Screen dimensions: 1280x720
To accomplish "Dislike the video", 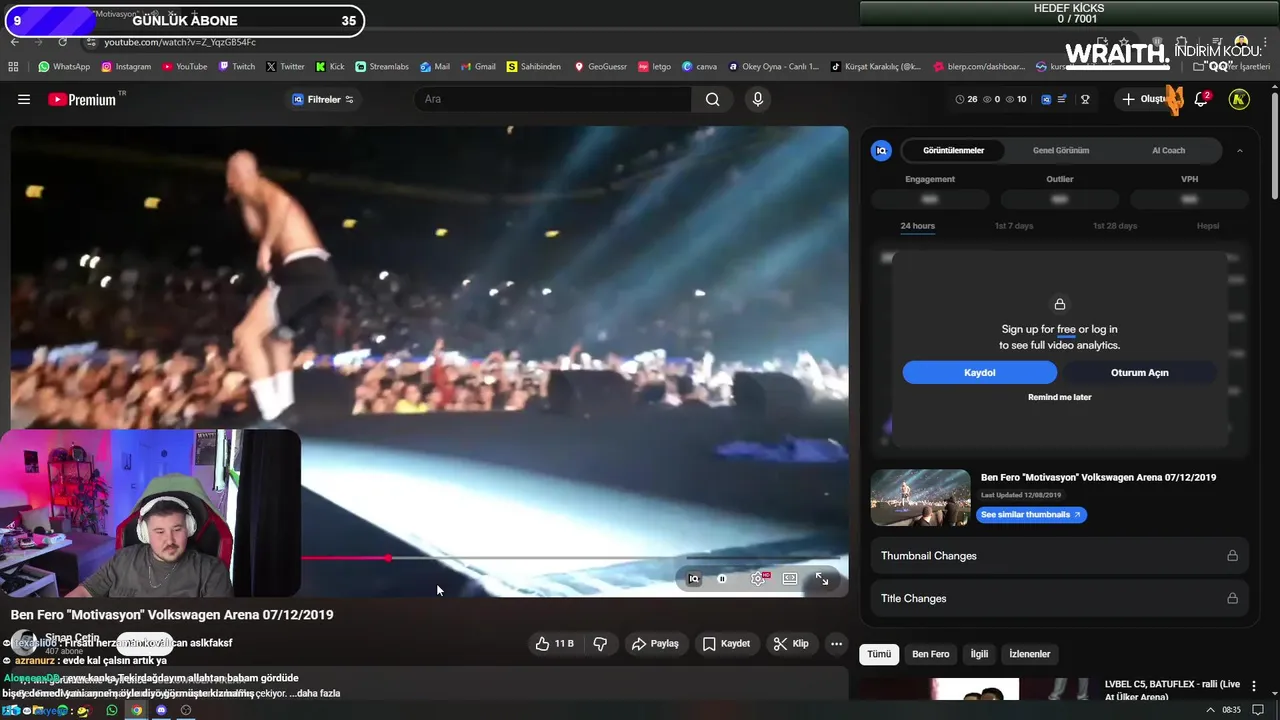I will click(600, 644).
